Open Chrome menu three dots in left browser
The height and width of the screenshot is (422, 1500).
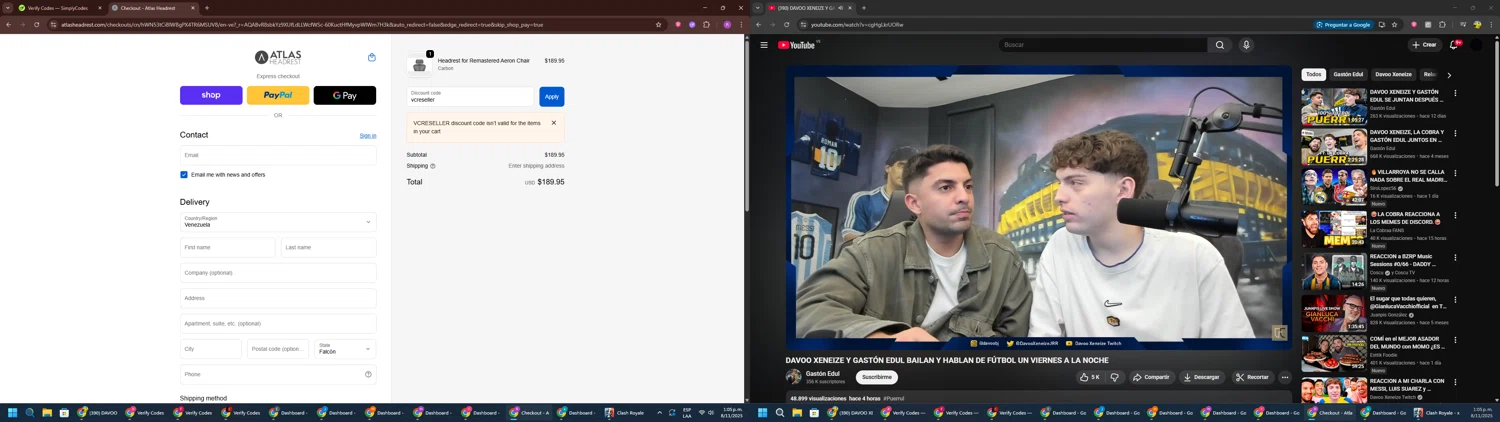click(740, 25)
